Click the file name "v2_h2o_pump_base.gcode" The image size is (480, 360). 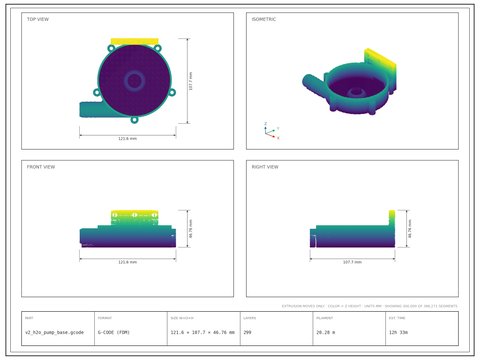coord(54,332)
